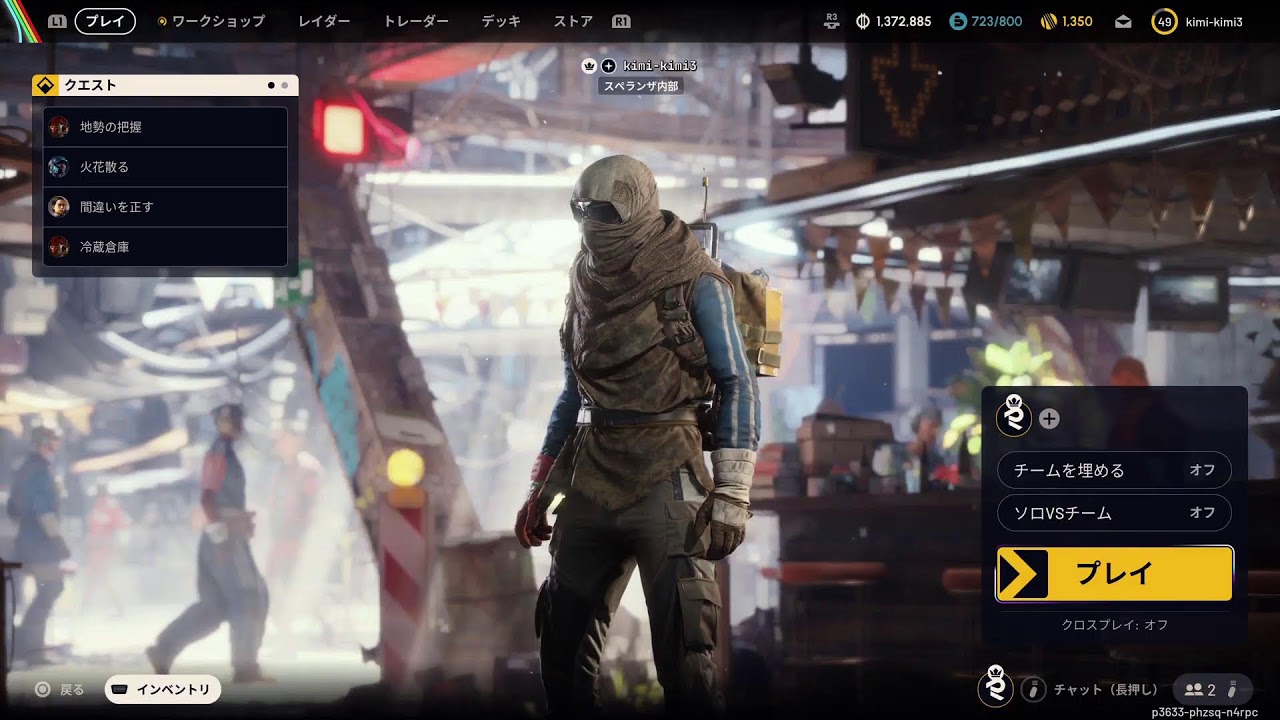Toggle ソロVSチーム setting
This screenshot has height=720, width=1280.
tap(1114, 513)
